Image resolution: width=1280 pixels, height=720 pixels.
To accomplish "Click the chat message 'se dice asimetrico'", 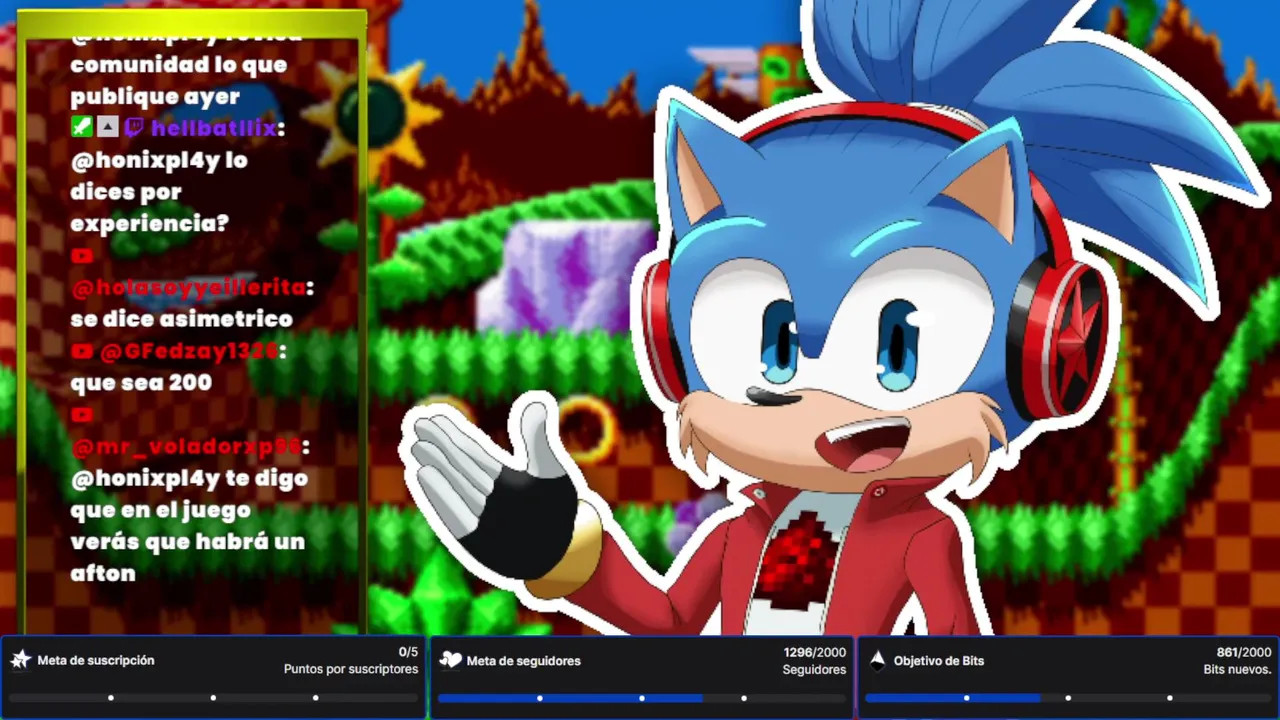I will click(x=181, y=319).
